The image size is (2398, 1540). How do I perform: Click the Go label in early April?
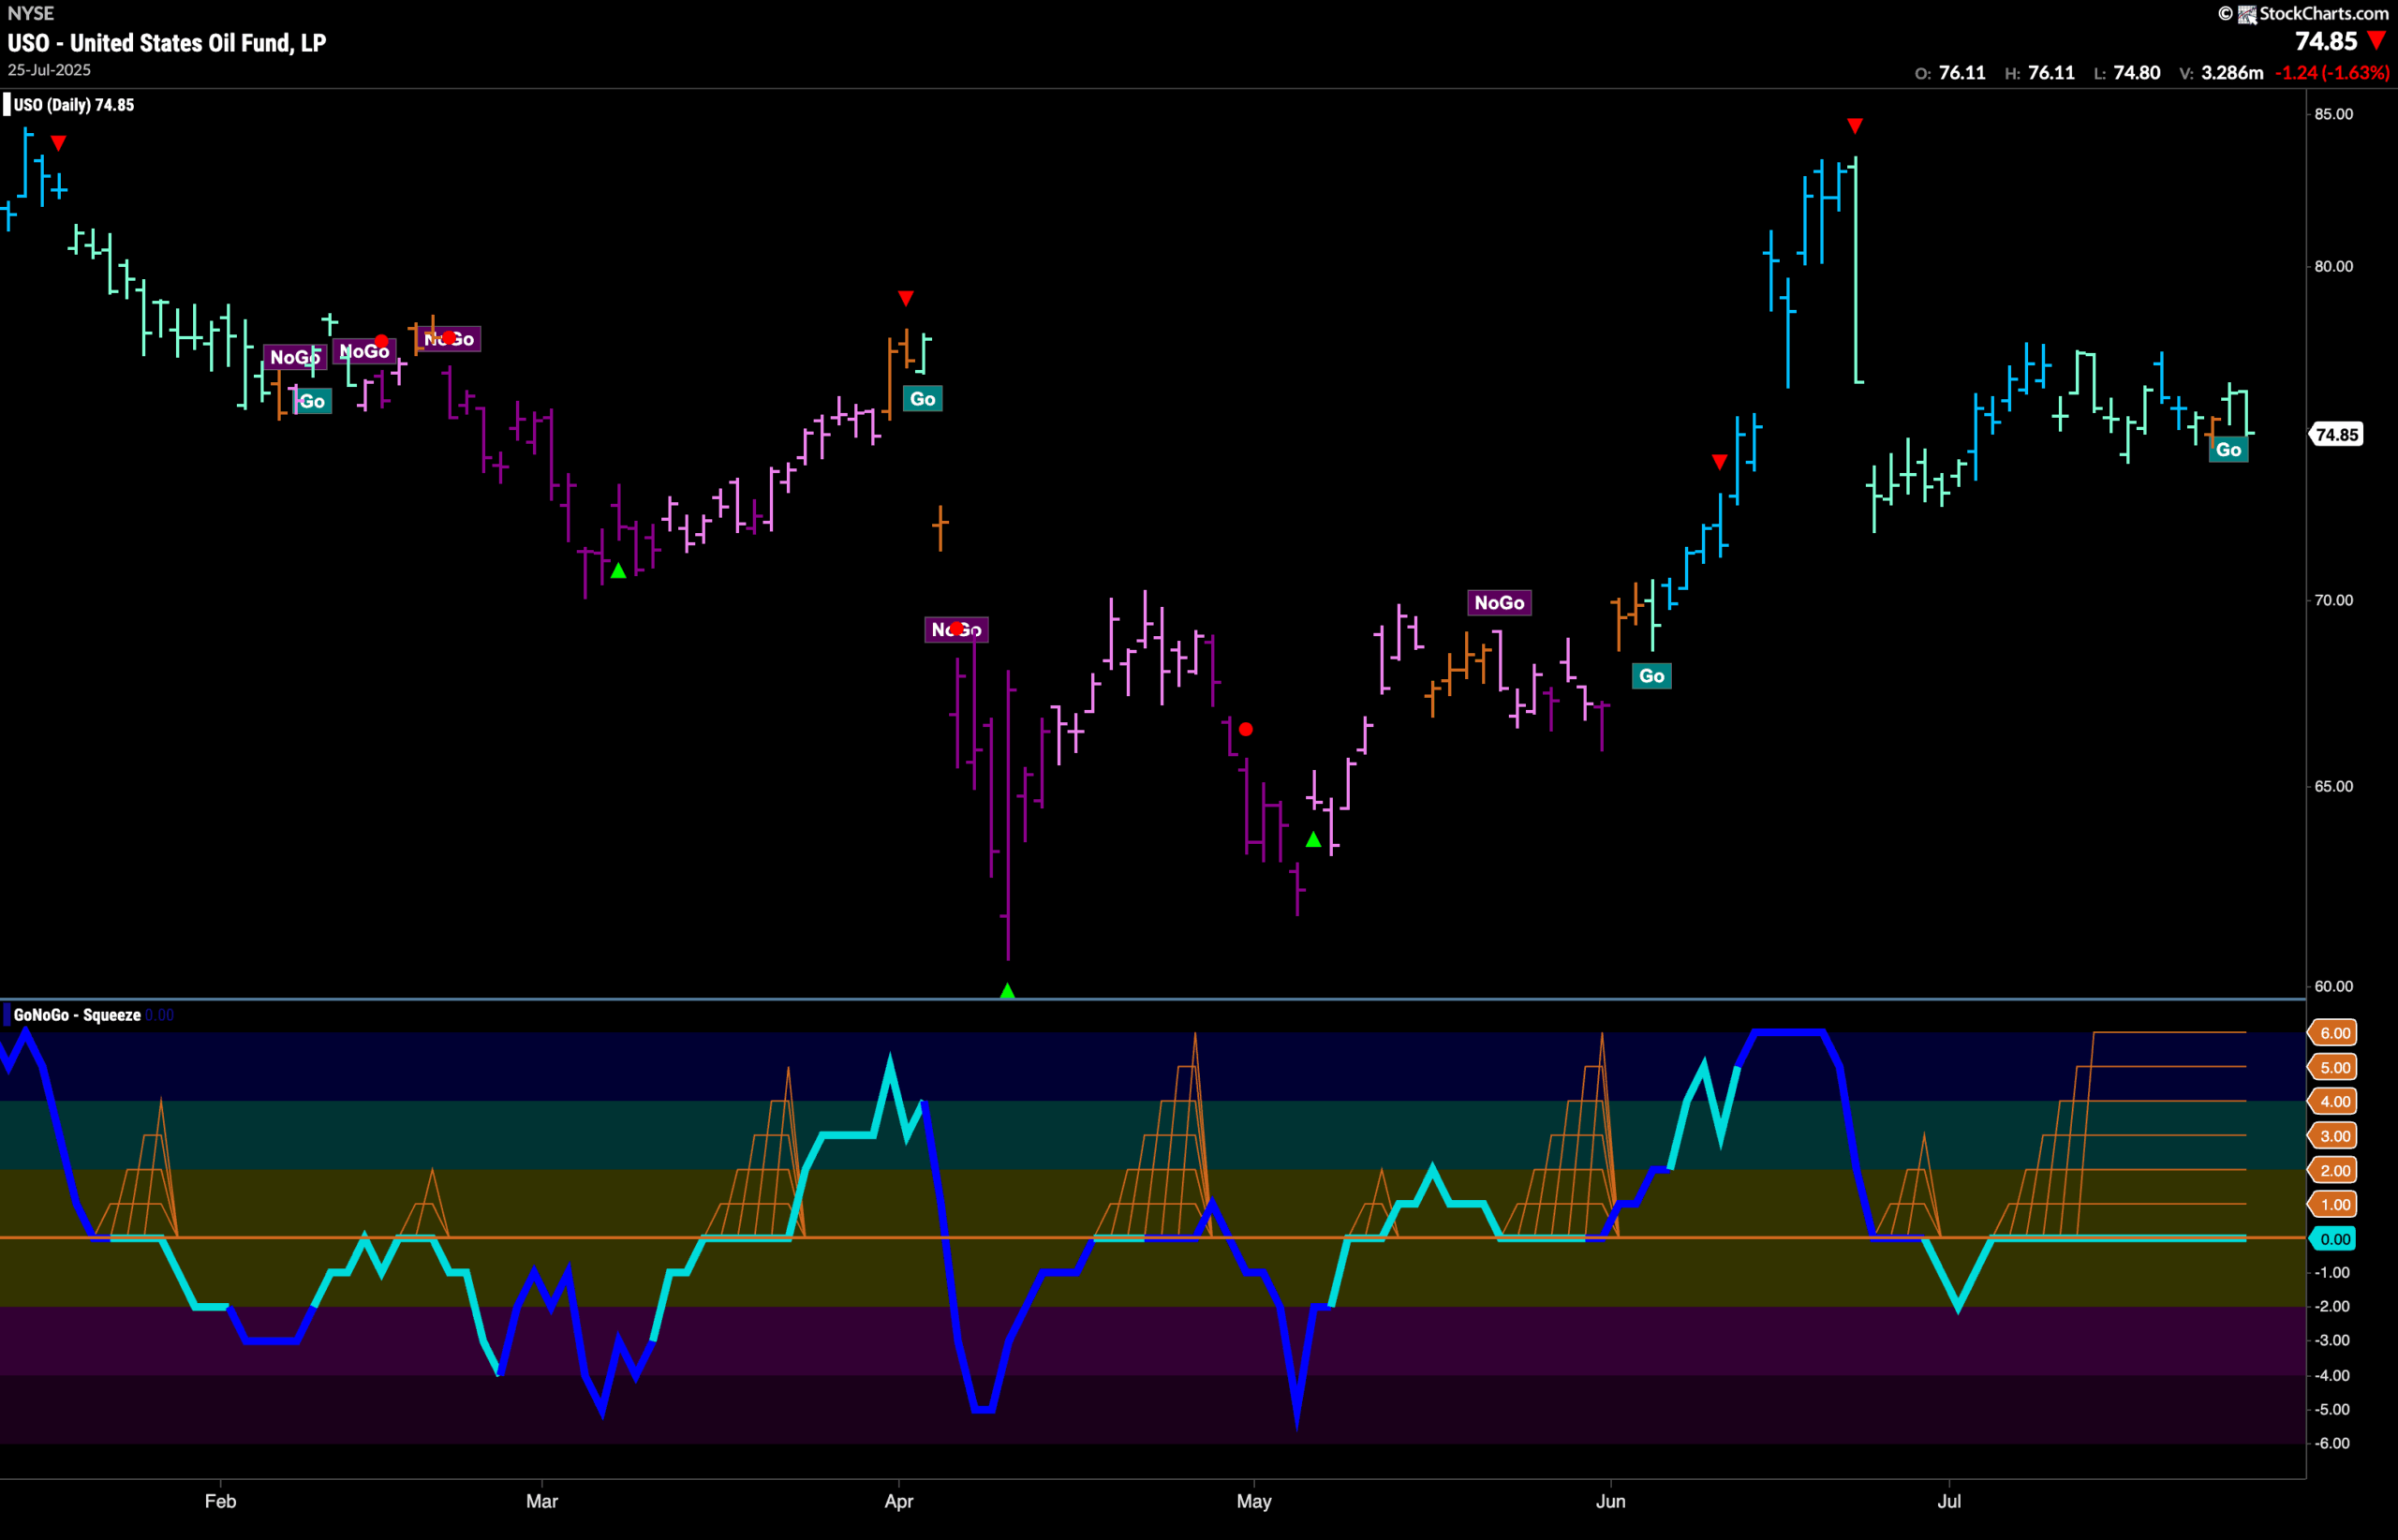click(x=922, y=399)
